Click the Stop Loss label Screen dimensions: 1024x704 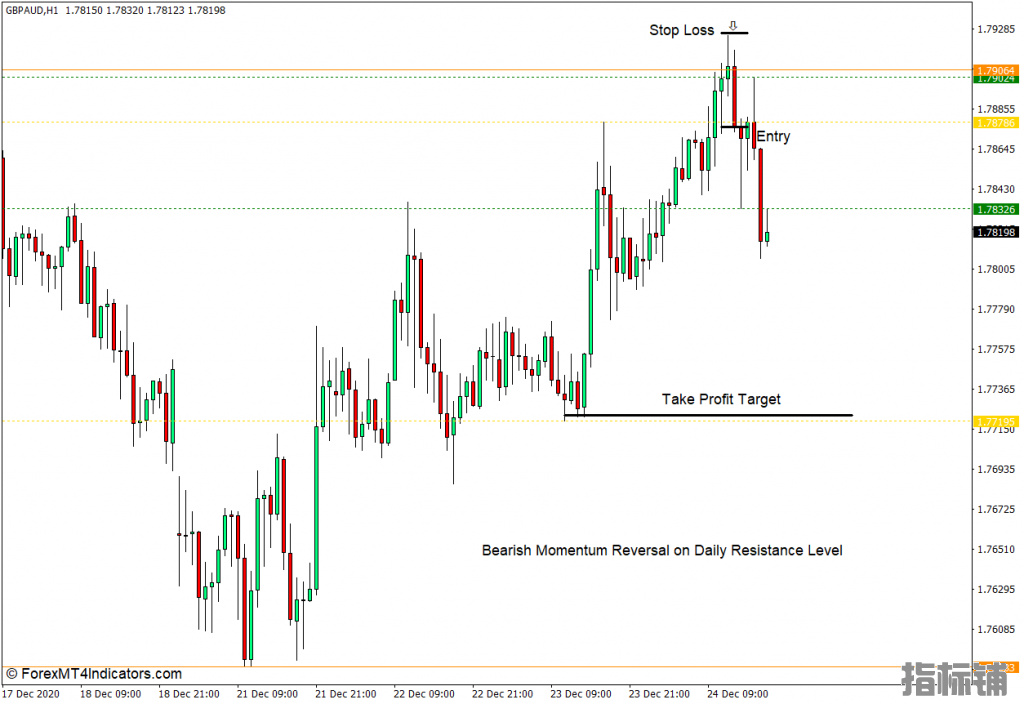coord(681,30)
